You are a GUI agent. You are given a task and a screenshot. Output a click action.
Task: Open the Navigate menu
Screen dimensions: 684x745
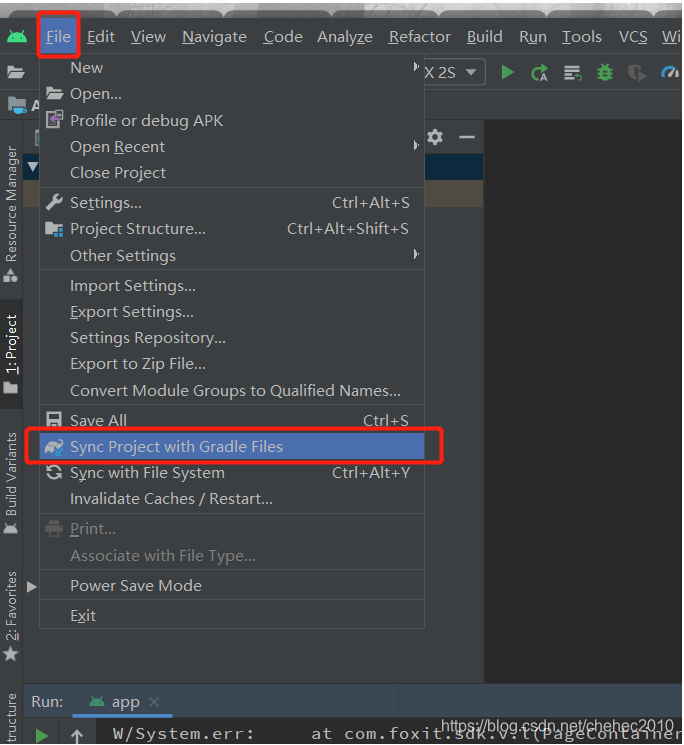coord(214,37)
